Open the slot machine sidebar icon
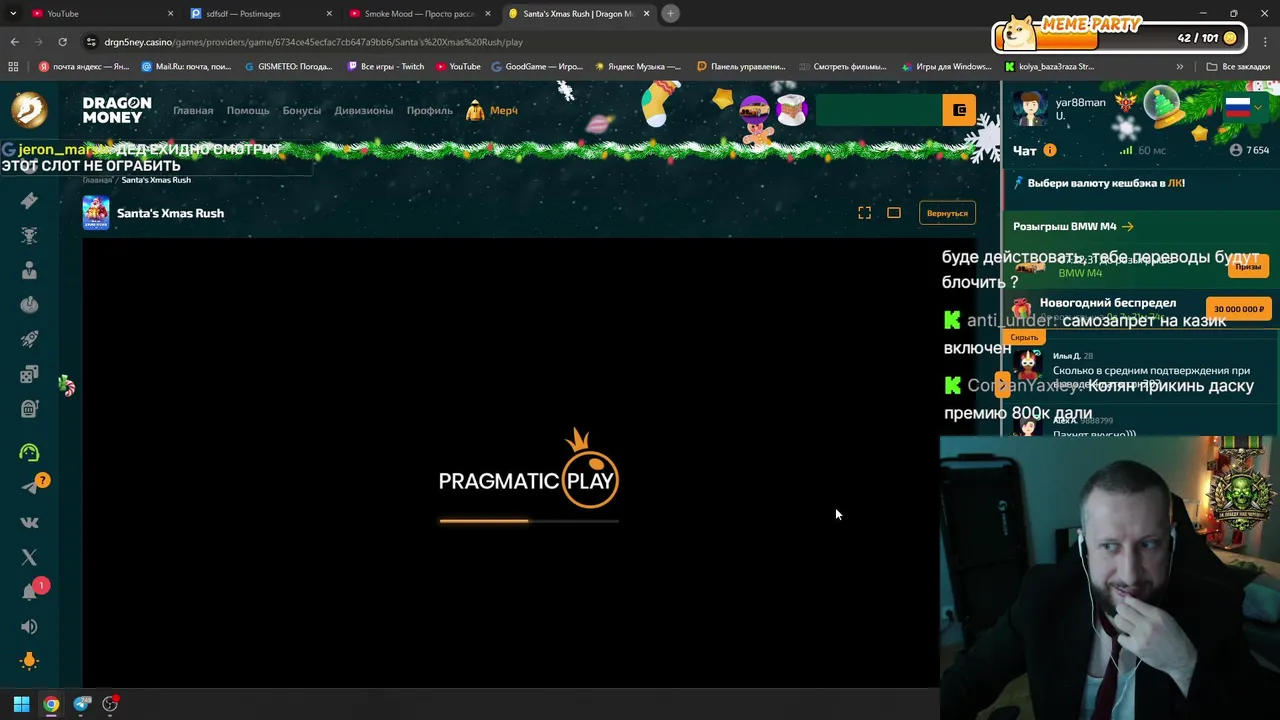1280x720 pixels. click(x=29, y=408)
